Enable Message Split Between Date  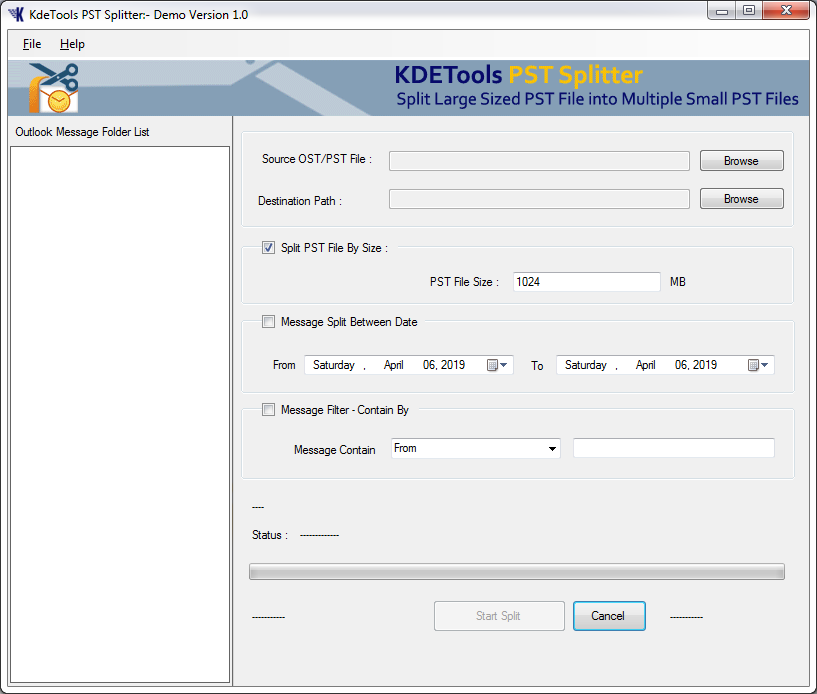click(x=268, y=321)
